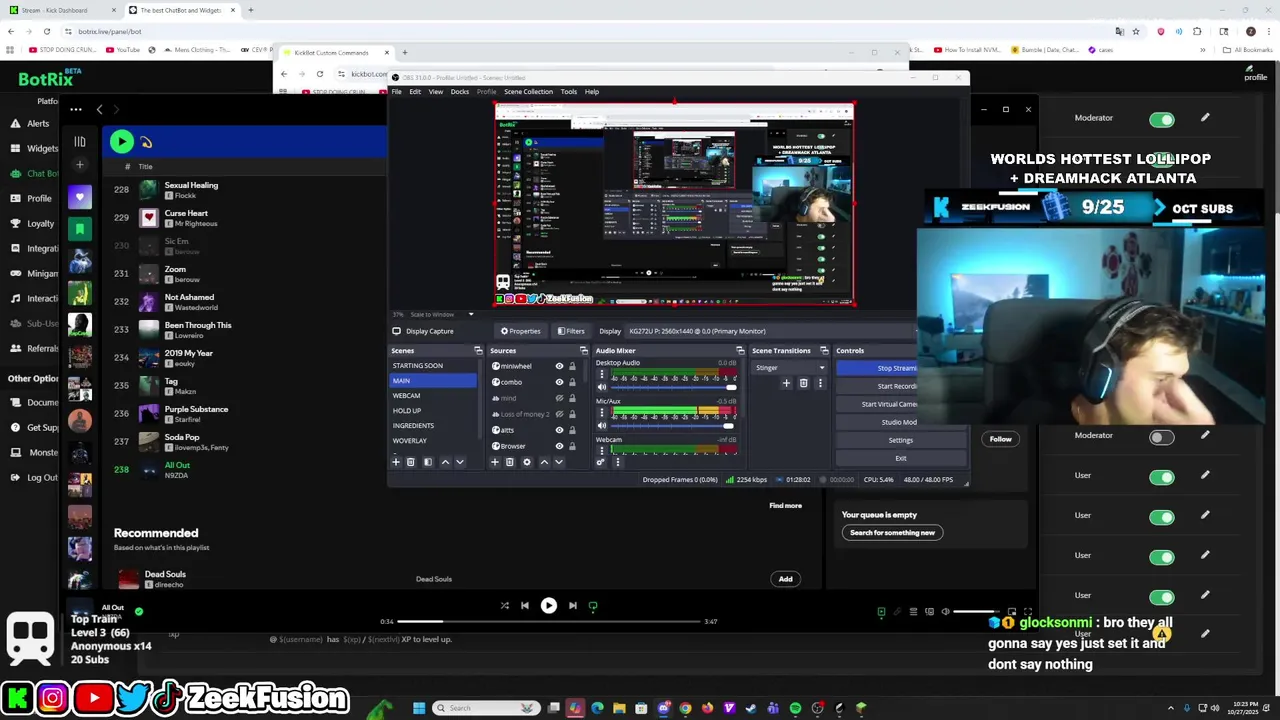Click Filters button above OBS docks
This screenshot has width=1280, height=720.
tap(571, 331)
